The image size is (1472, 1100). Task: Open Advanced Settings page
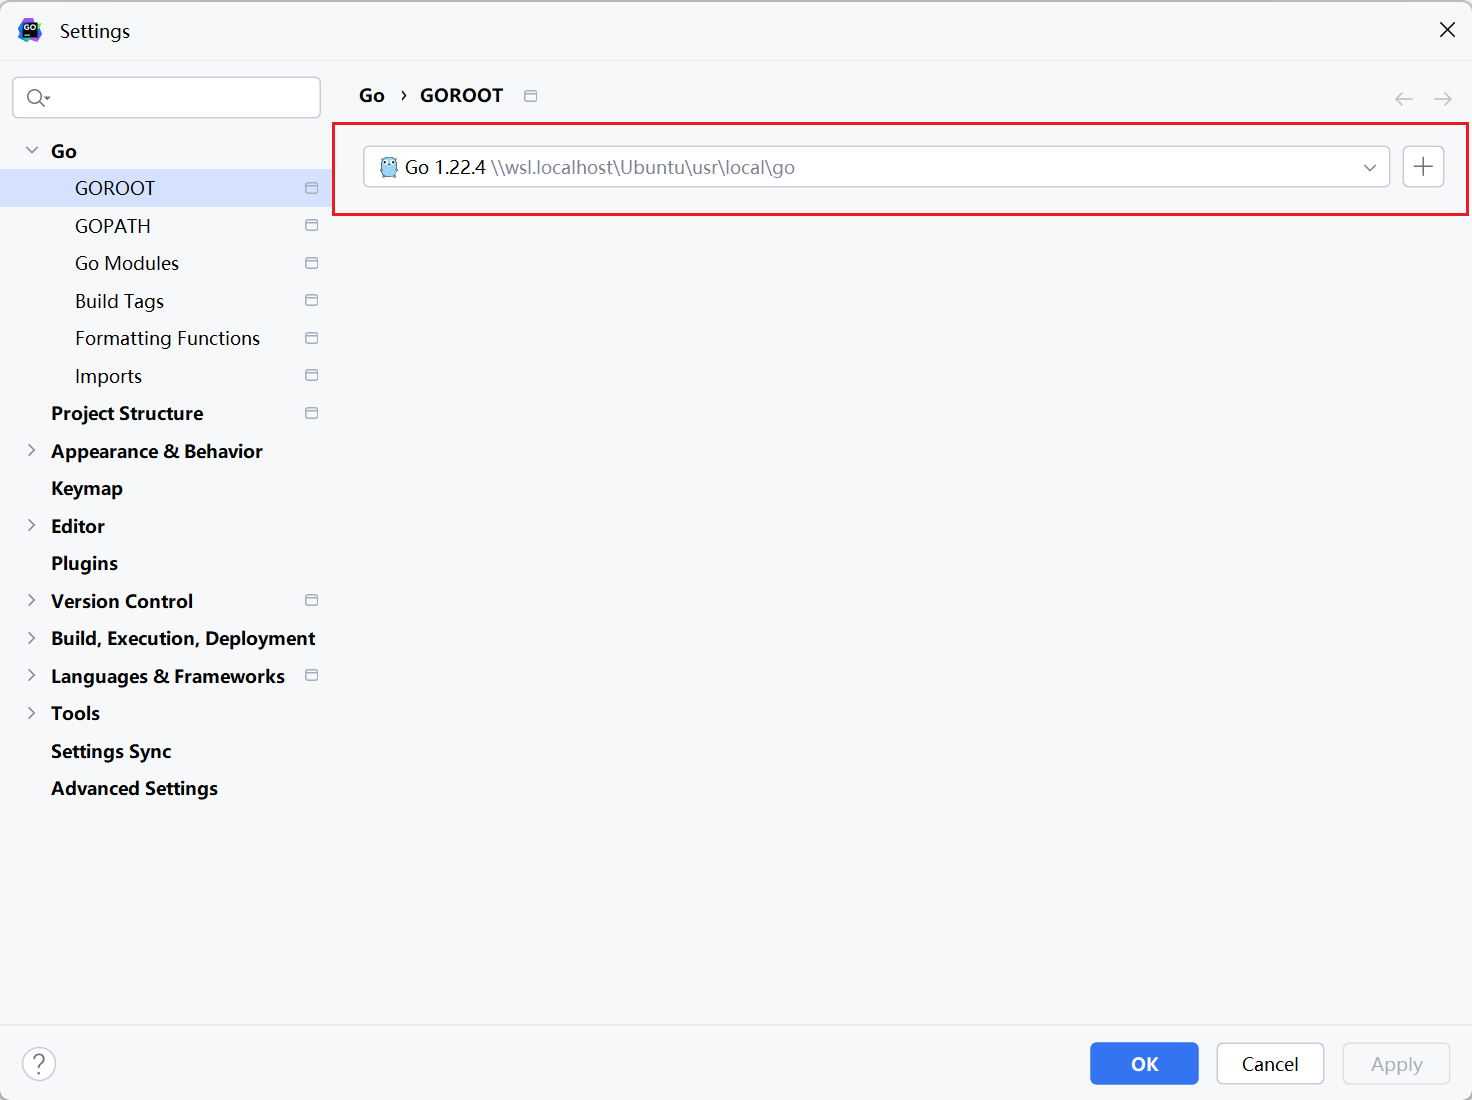coord(135,789)
